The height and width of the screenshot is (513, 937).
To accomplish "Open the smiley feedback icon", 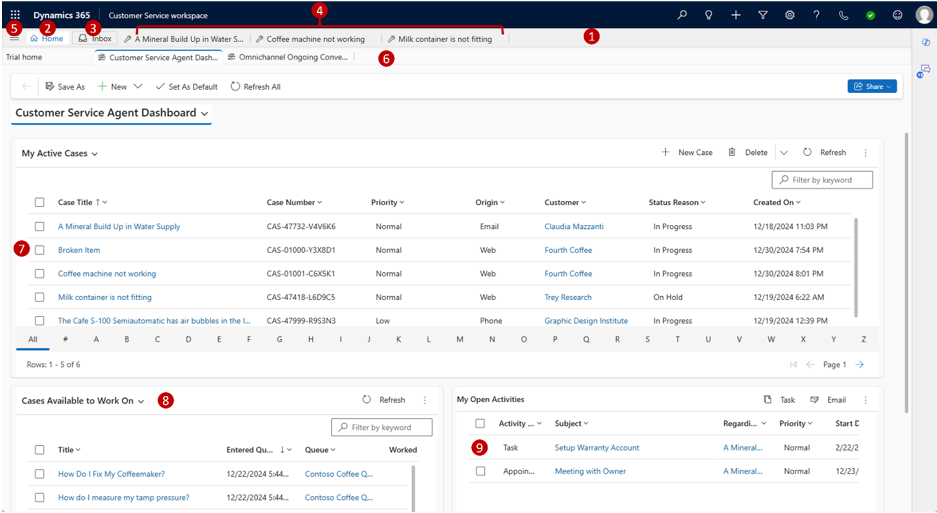I will [898, 15].
